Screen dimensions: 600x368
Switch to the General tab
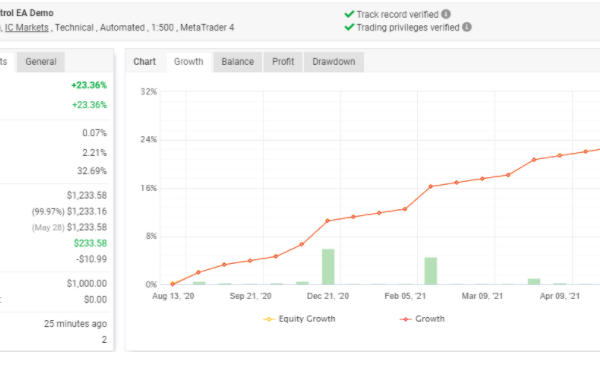pos(41,62)
